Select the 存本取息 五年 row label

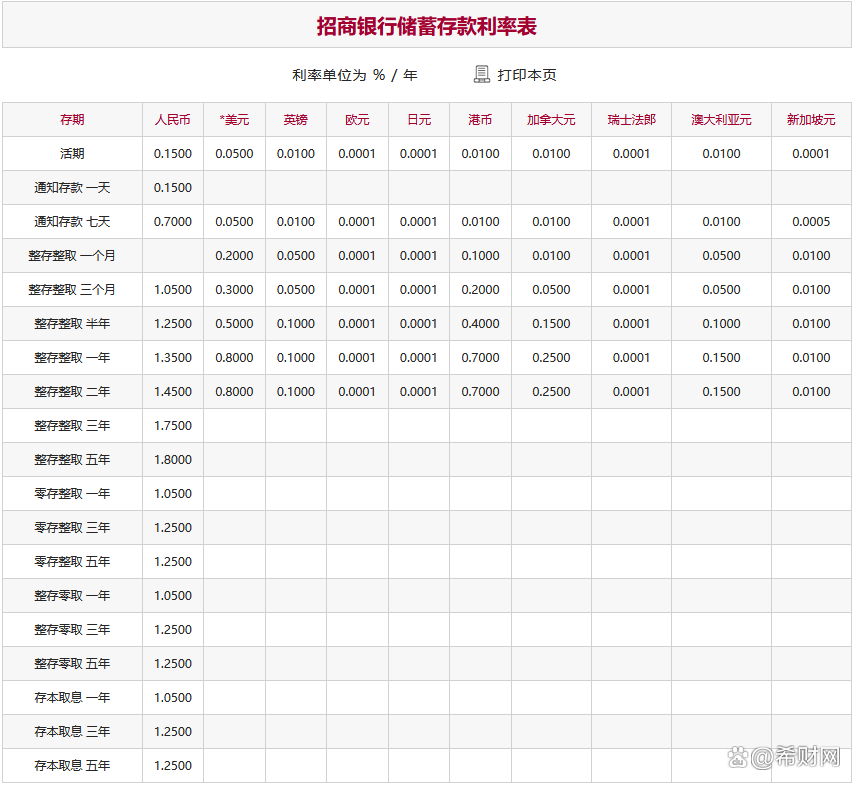coord(72,765)
